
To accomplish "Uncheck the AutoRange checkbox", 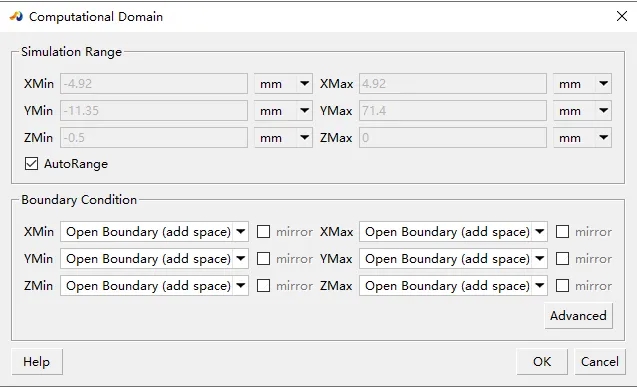I will pyautogui.click(x=31, y=164).
